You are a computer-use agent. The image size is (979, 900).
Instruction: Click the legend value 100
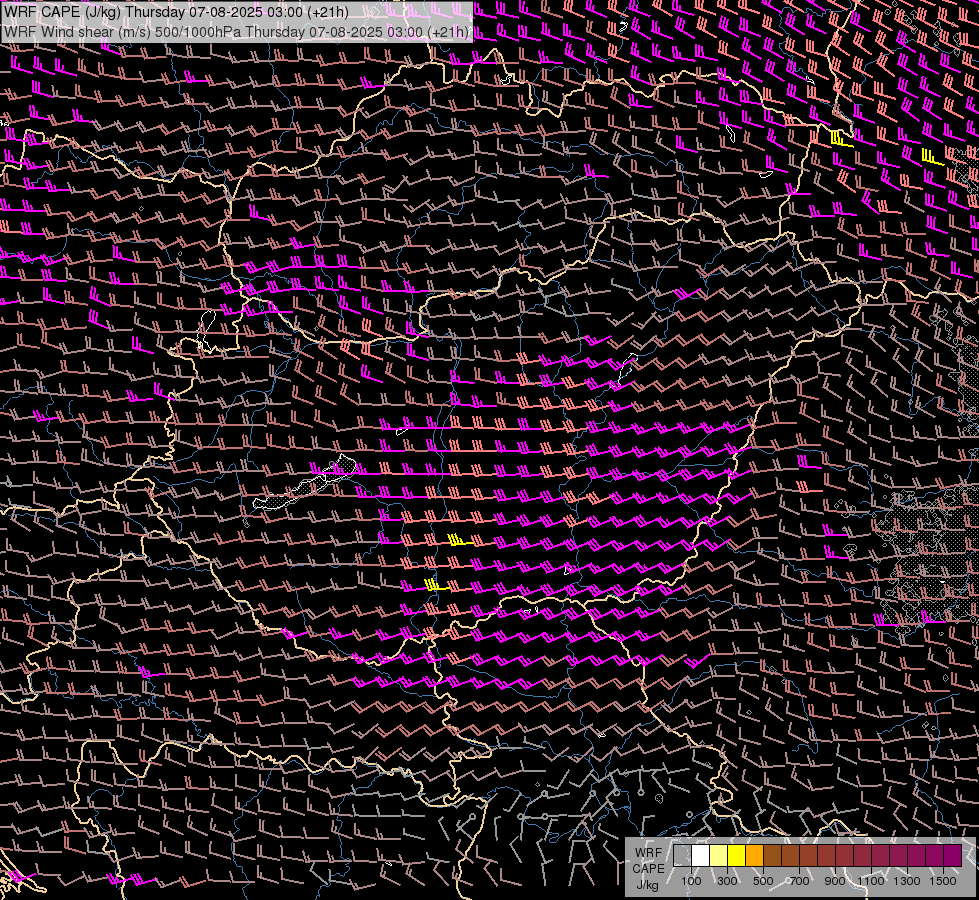(691, 881)
